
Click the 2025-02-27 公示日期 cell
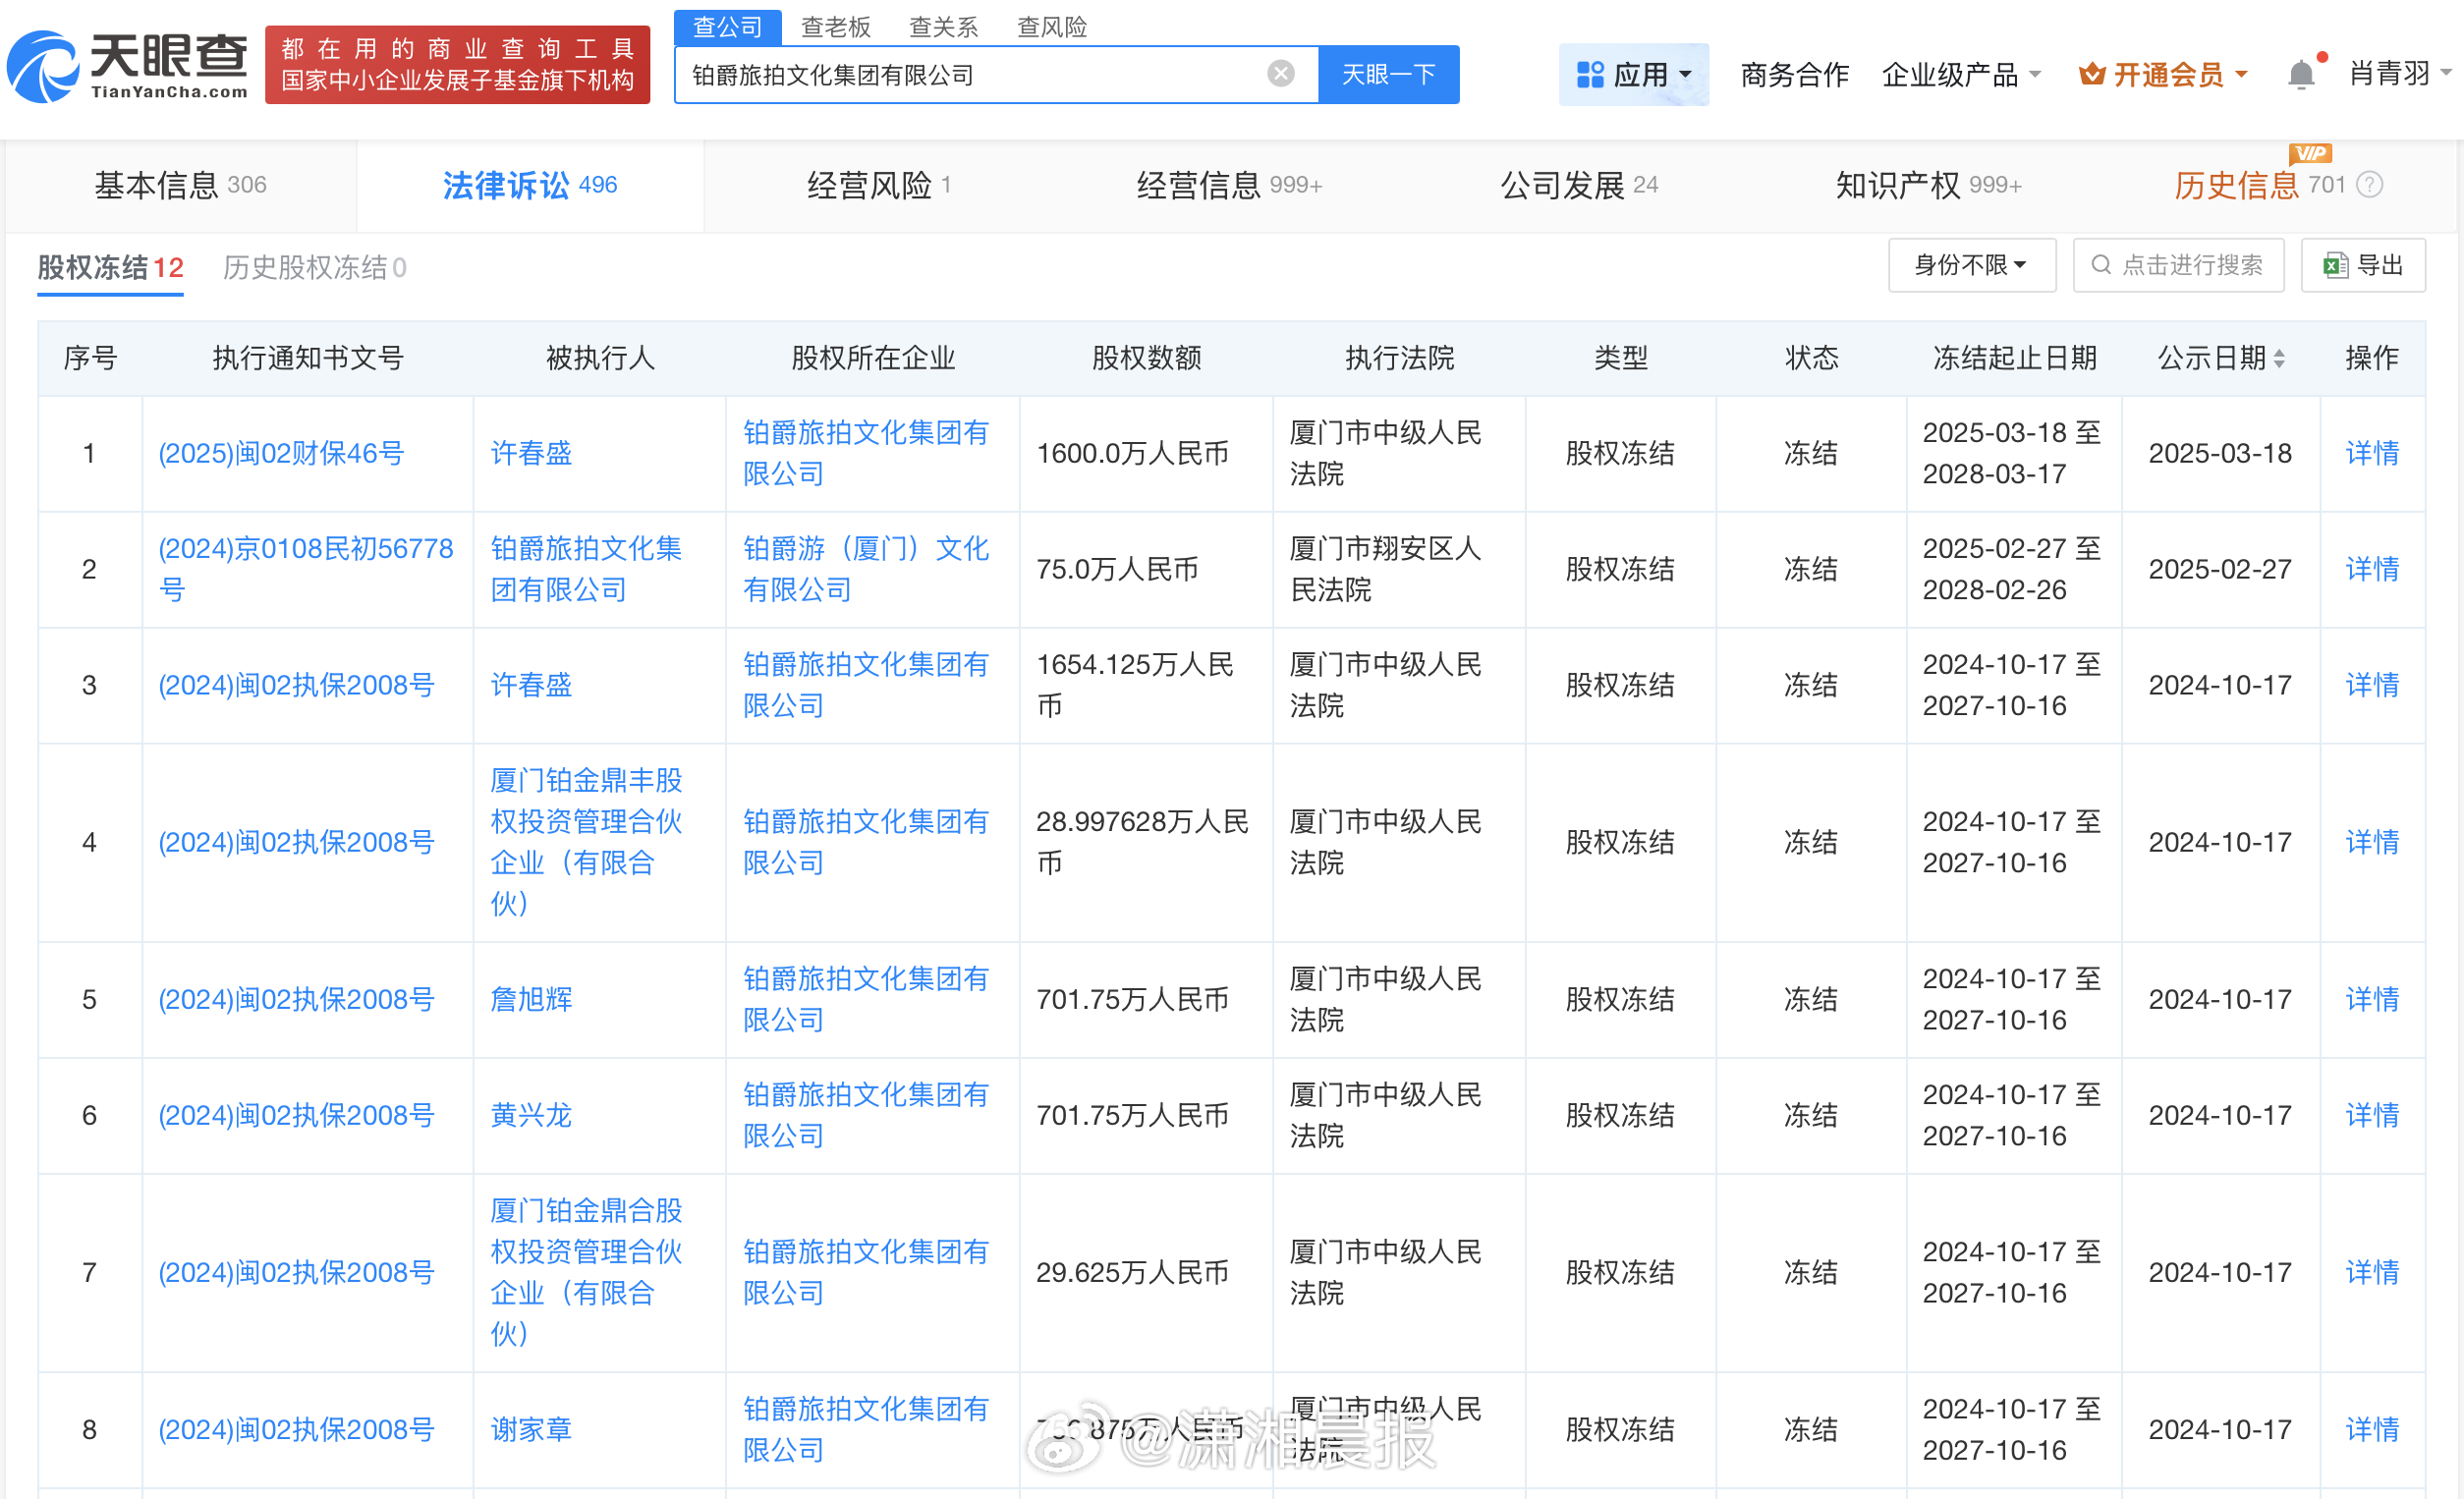click(x=2220, y=569)
